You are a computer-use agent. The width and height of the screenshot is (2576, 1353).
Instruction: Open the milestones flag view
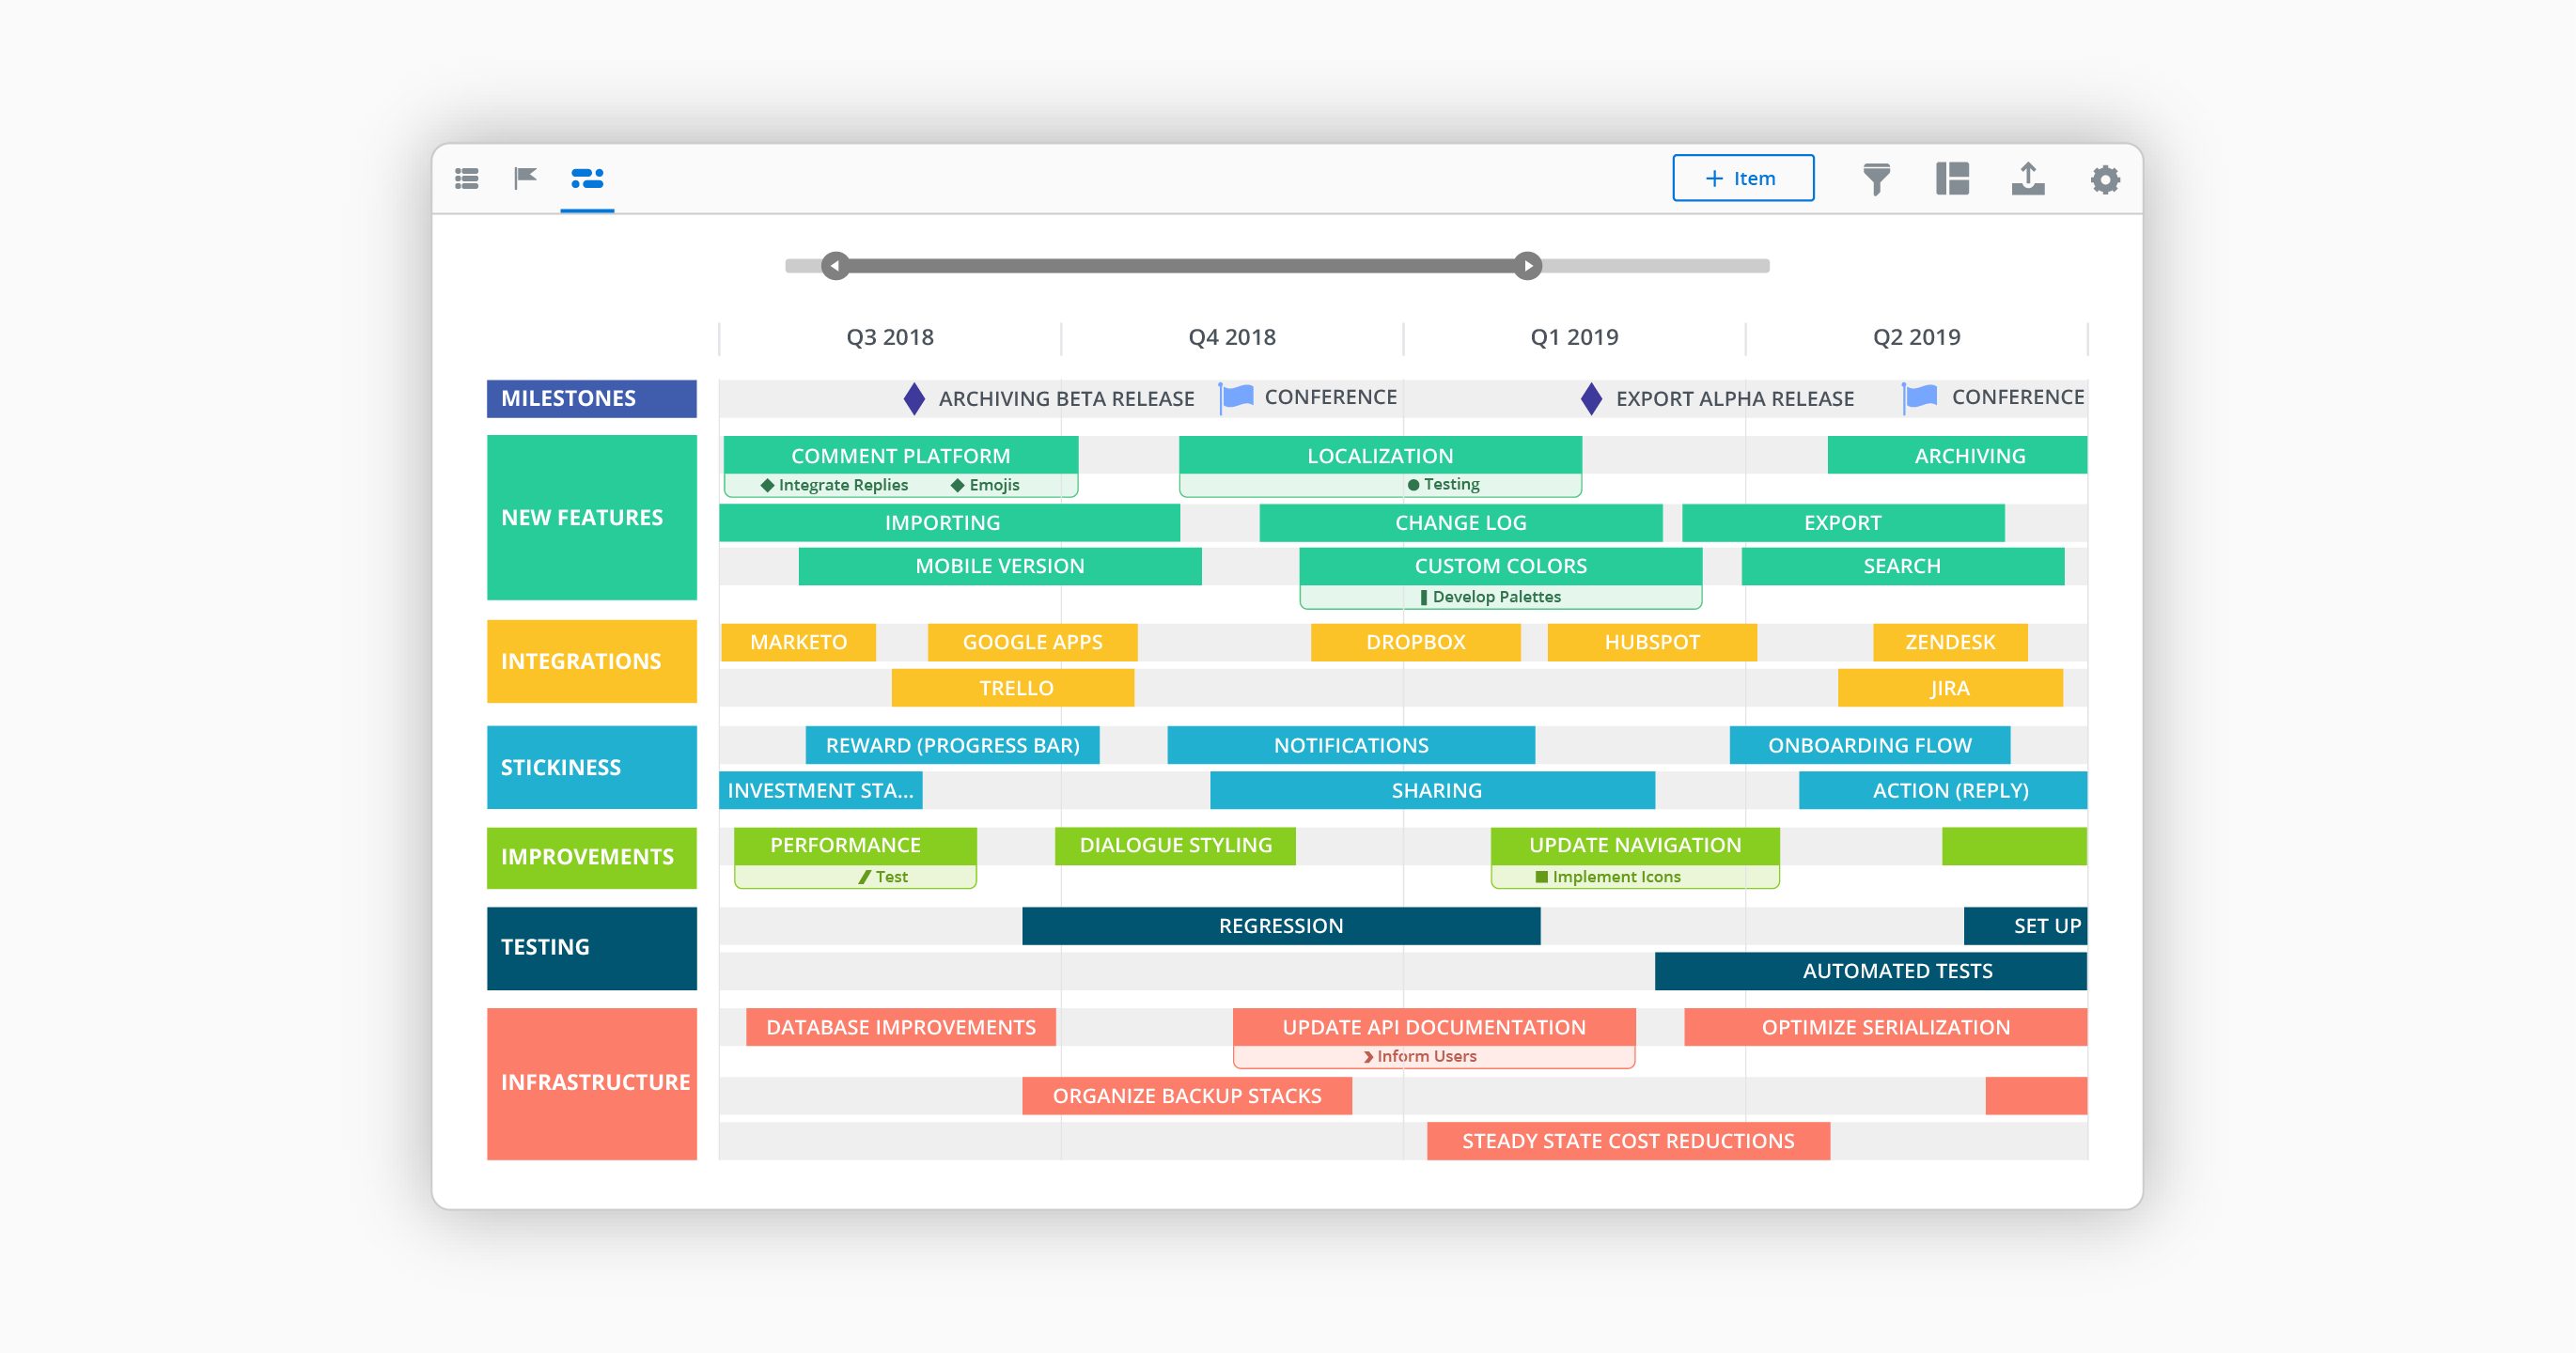click(525, 178)
